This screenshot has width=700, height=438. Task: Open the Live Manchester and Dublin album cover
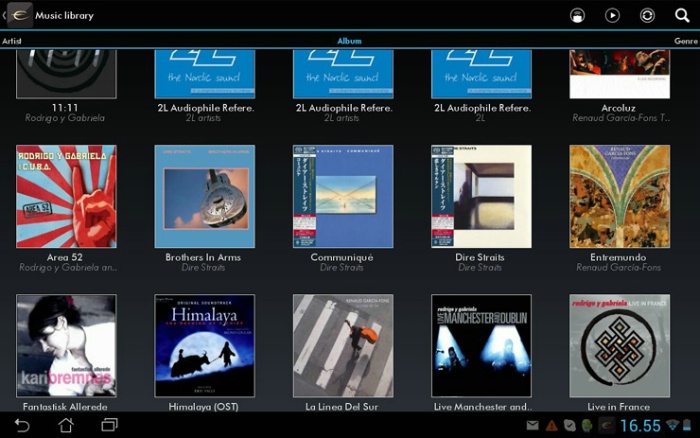click(x=481, y=346)
